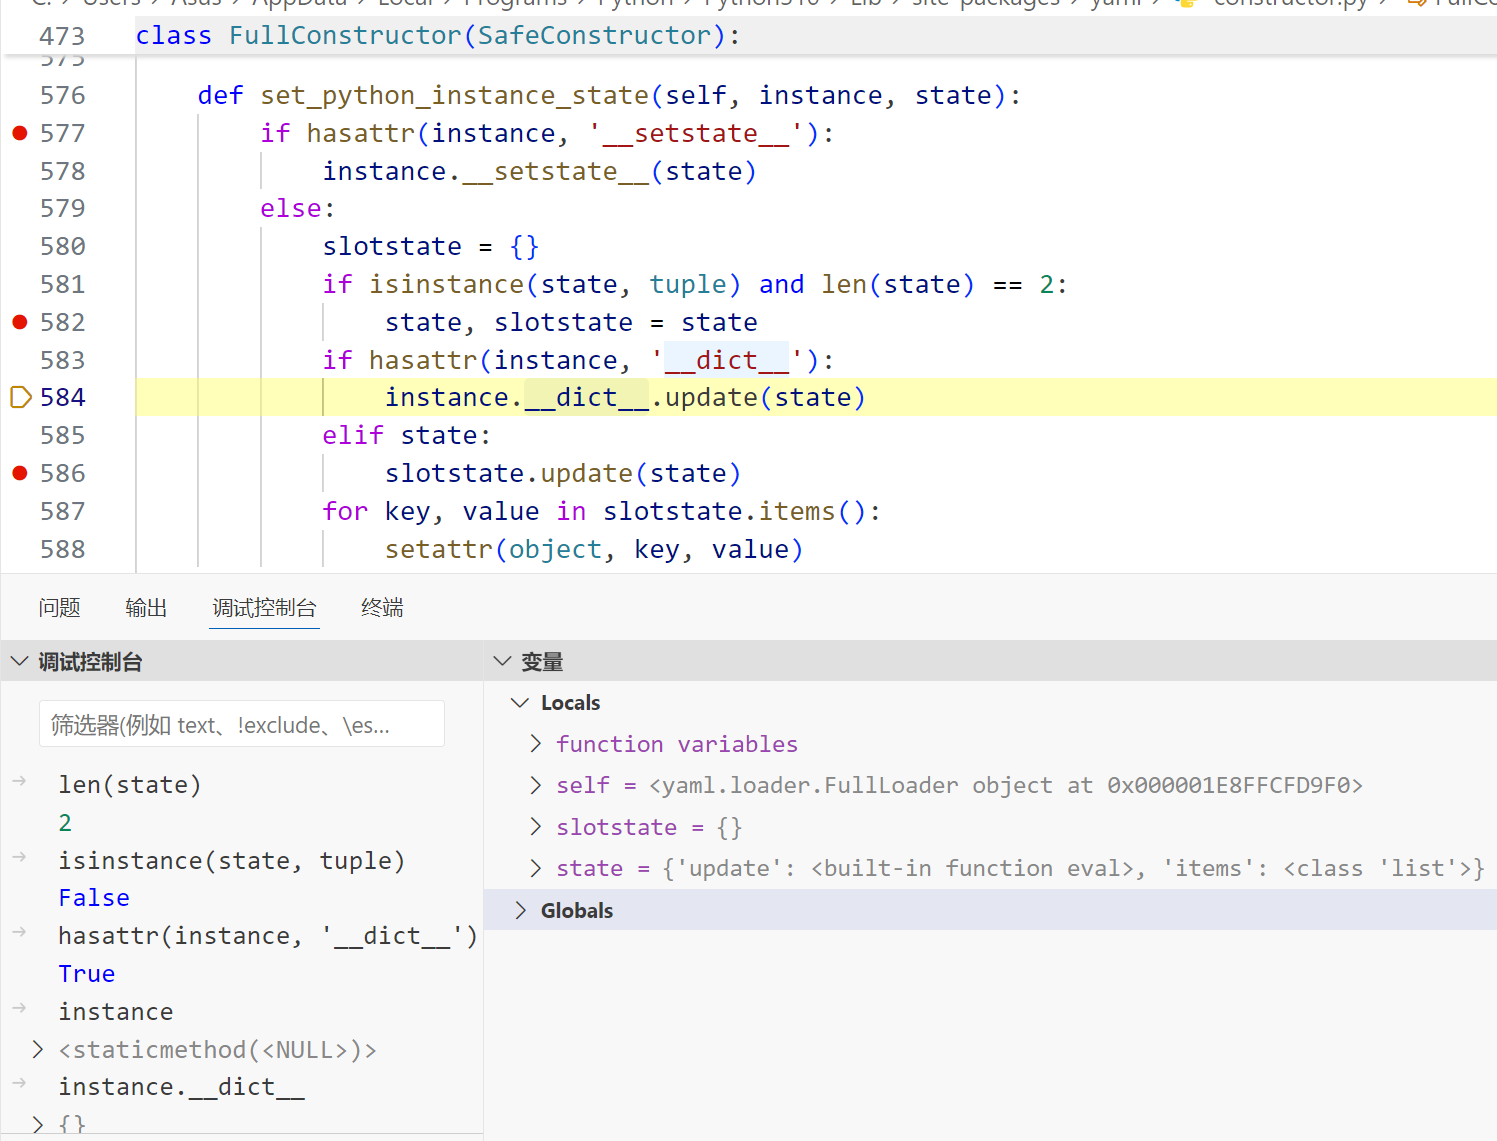Expand the state dictionary variable

(x=536, y=868)
